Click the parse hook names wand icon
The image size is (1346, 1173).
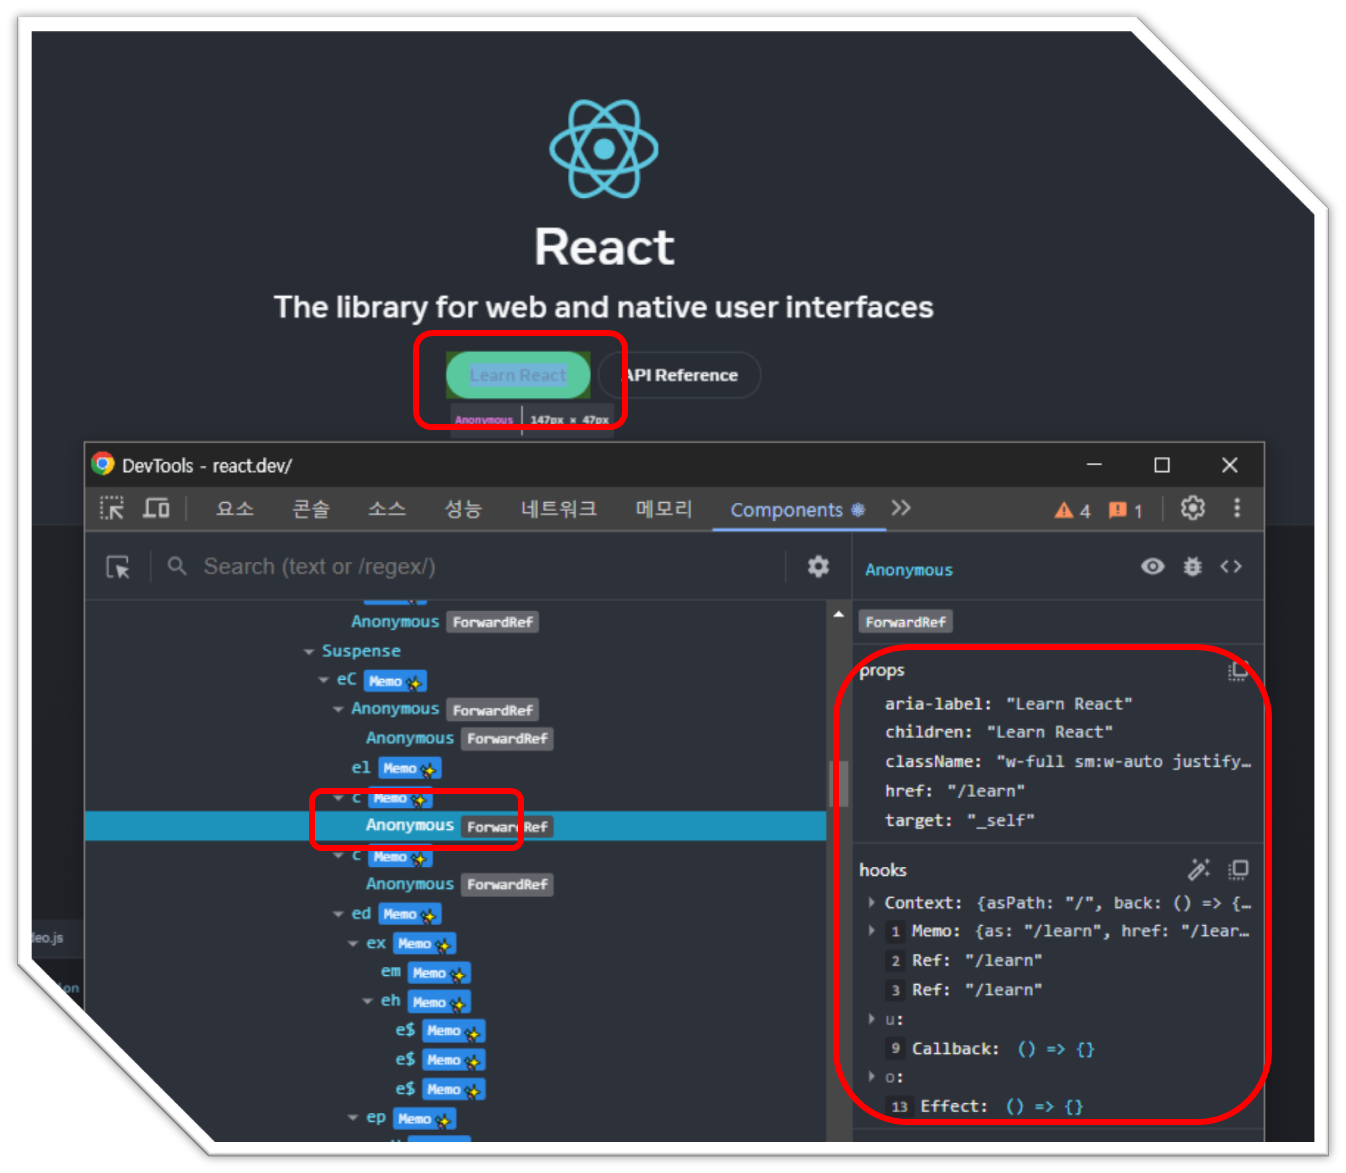[x=1198, y=870]
